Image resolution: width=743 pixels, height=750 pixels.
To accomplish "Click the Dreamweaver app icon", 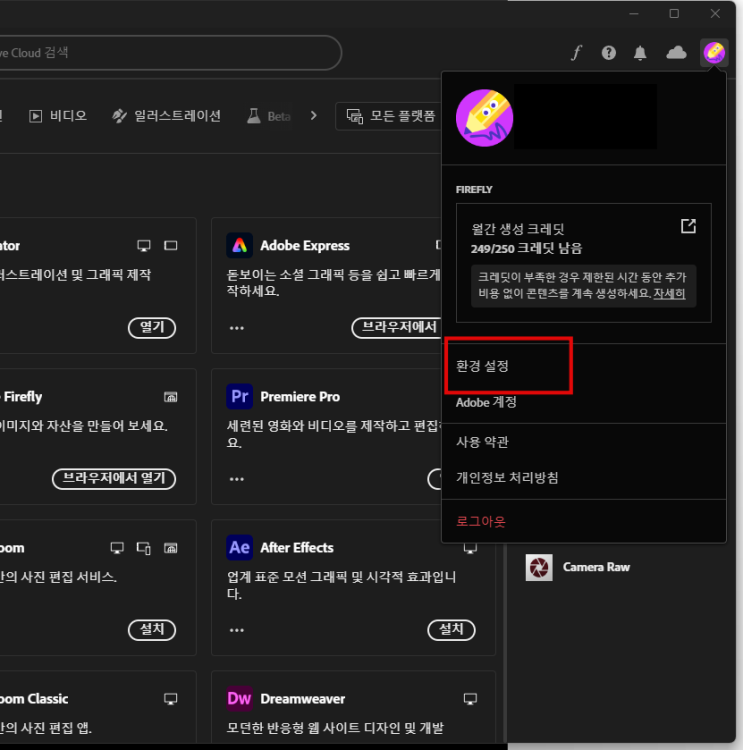I will point(239,699).
